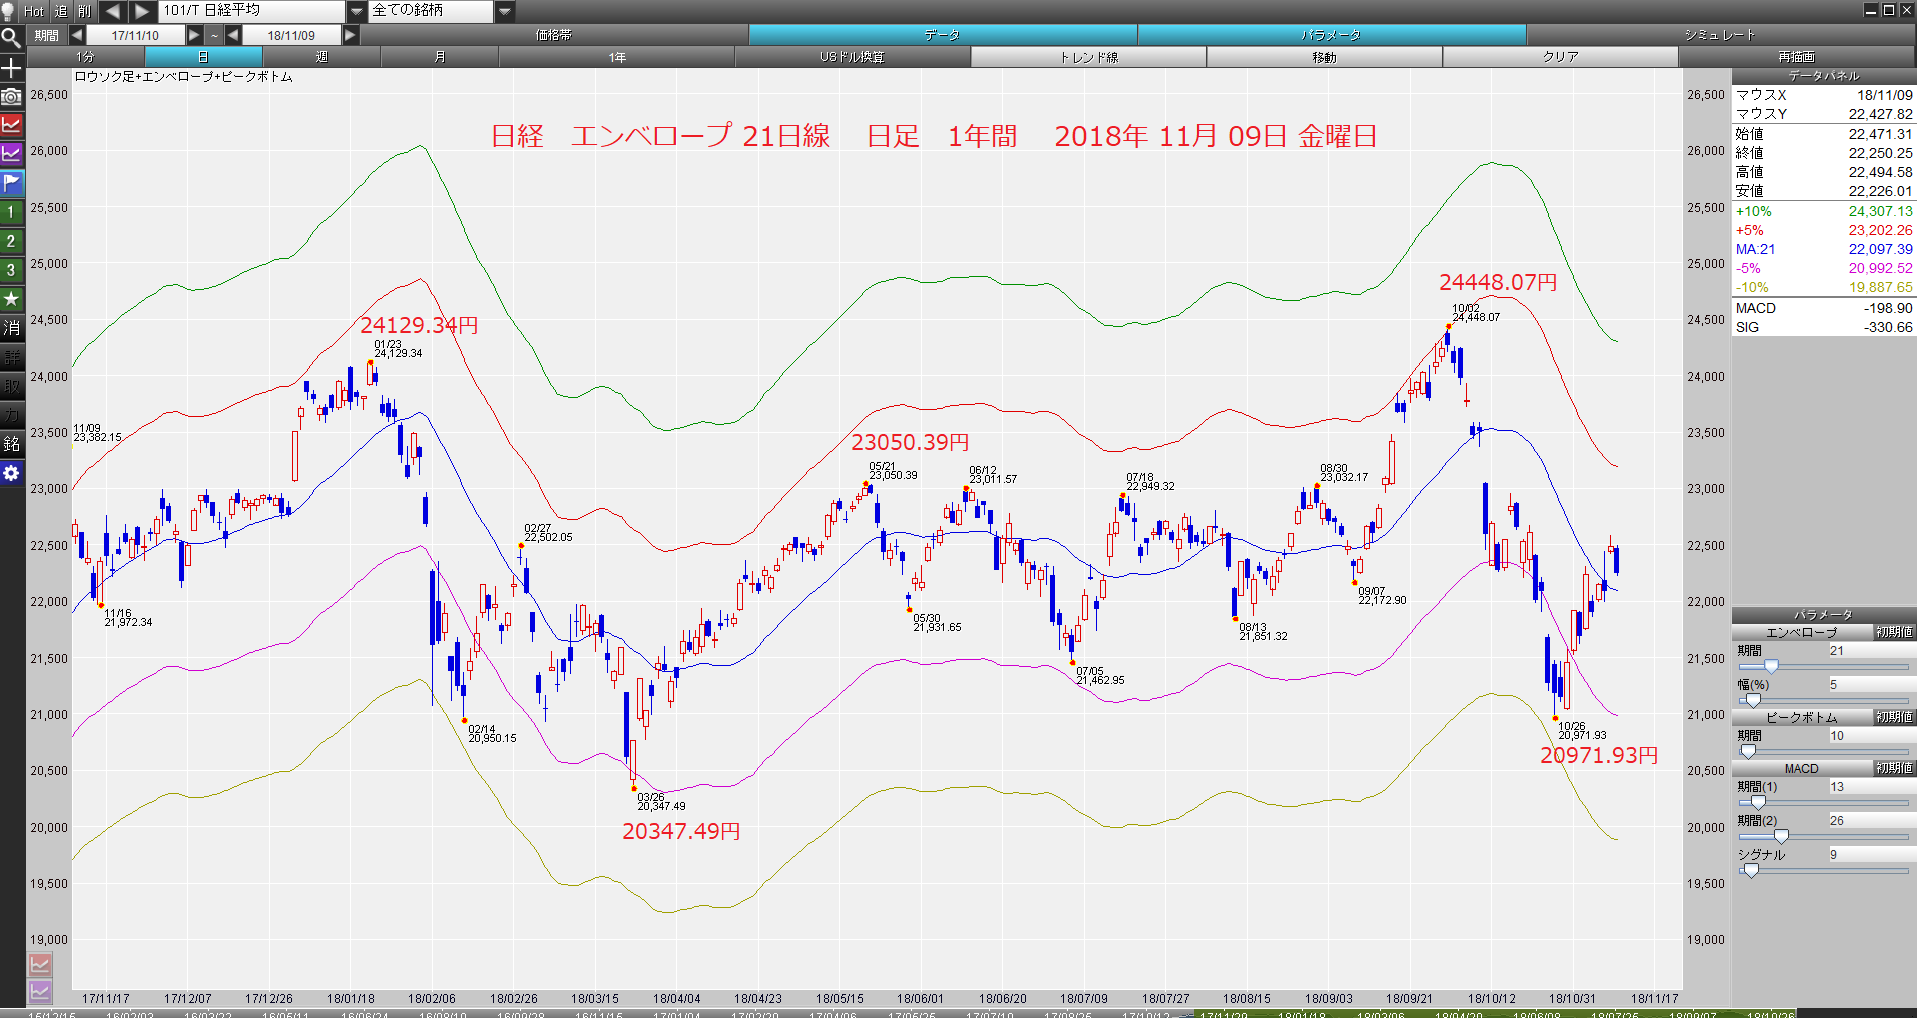Image resolution: width=1917 pixels, height=1018 pixels.
Task: Adjust the エンベロープ 期間 slider handle
Action: point(1771,666)
